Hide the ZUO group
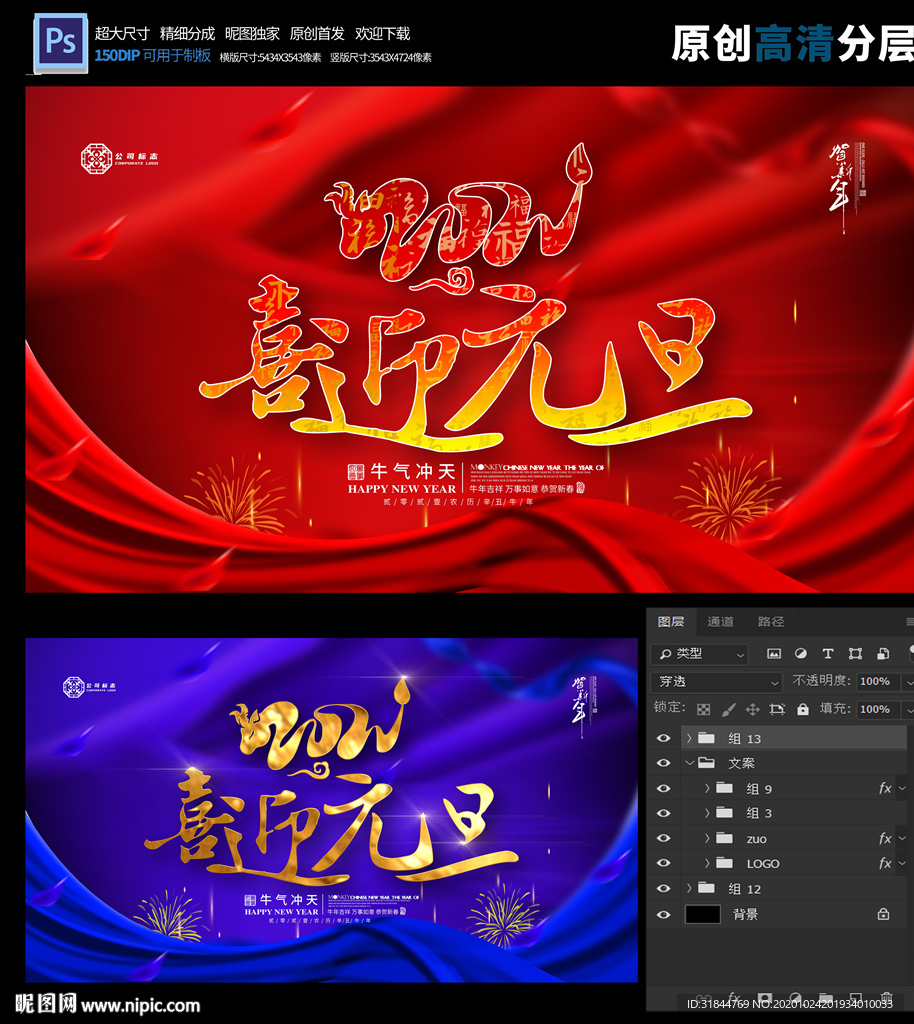Screen dimensions: 914x1024 coord(662,839)
